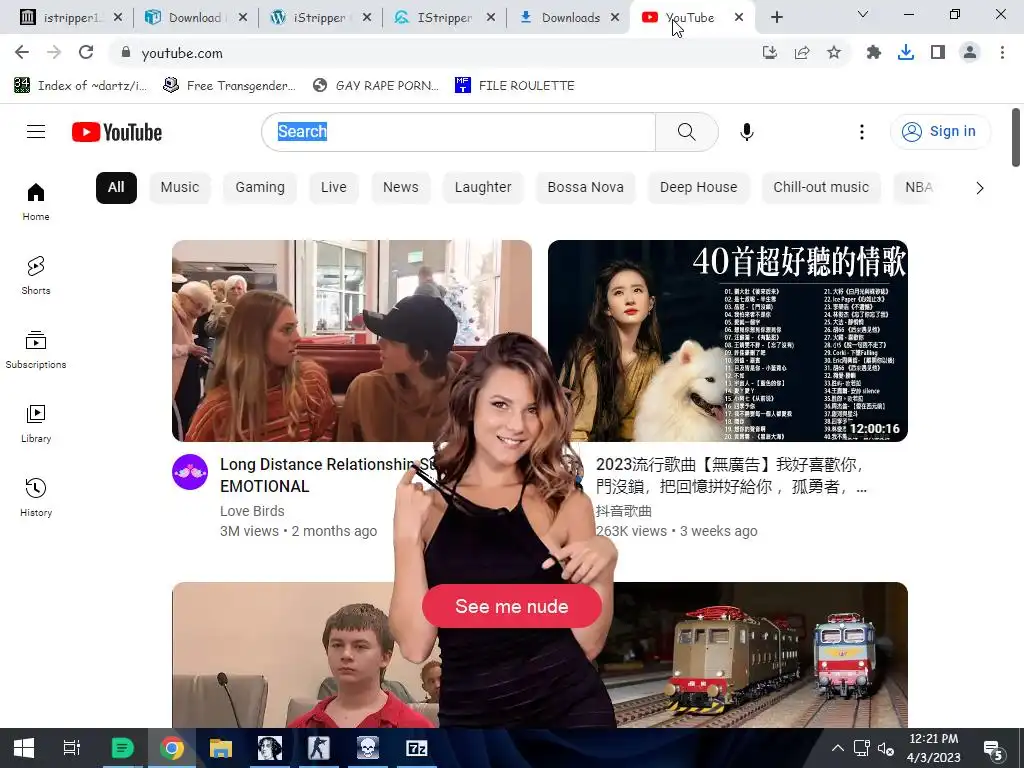This screenshot has height=768, width=1024.
Task: Open a new browser tab
Action: [776, 18]
